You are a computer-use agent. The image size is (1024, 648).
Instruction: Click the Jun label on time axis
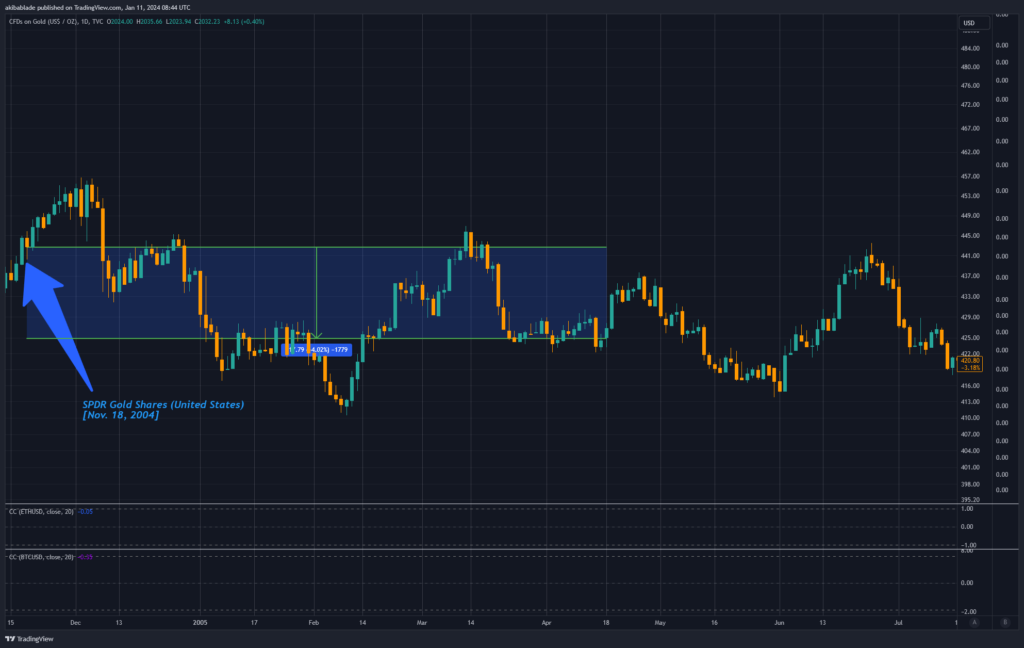pos(777,622)
